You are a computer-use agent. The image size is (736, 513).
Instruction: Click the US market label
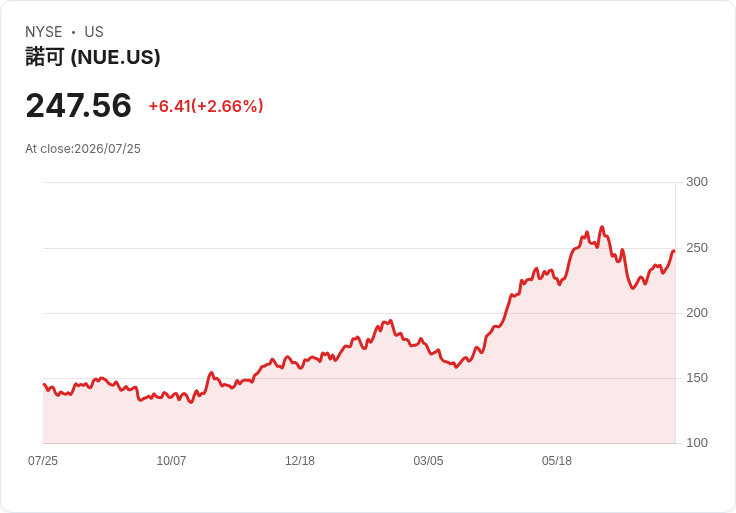[94, 32]
